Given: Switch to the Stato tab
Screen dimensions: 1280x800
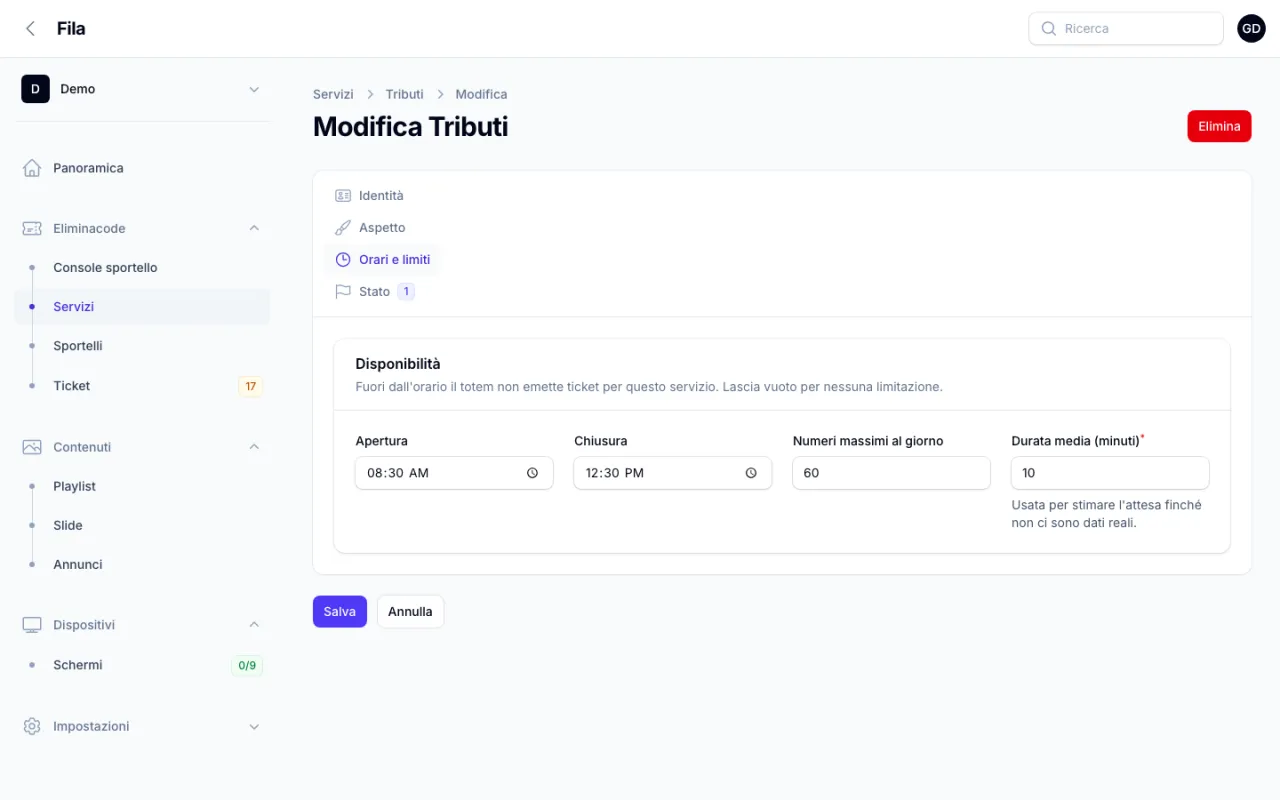Looking at the screenshot, I should click(374, 292).
